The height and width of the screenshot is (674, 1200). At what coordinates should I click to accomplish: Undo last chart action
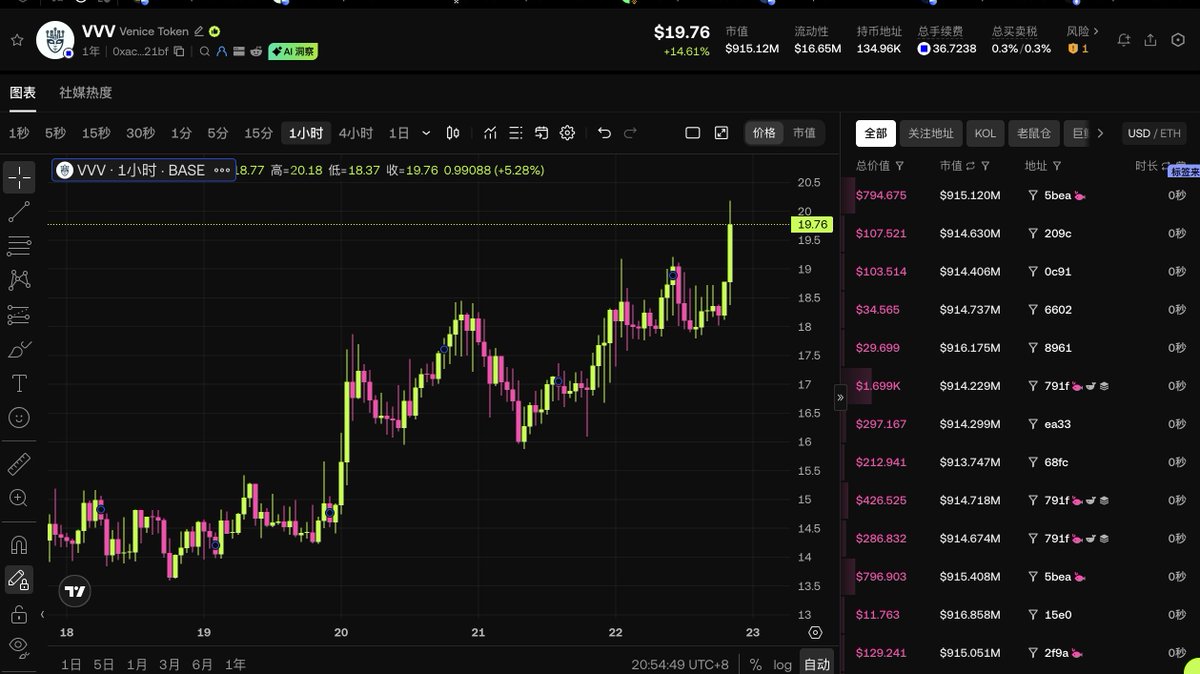coord(604,133)
